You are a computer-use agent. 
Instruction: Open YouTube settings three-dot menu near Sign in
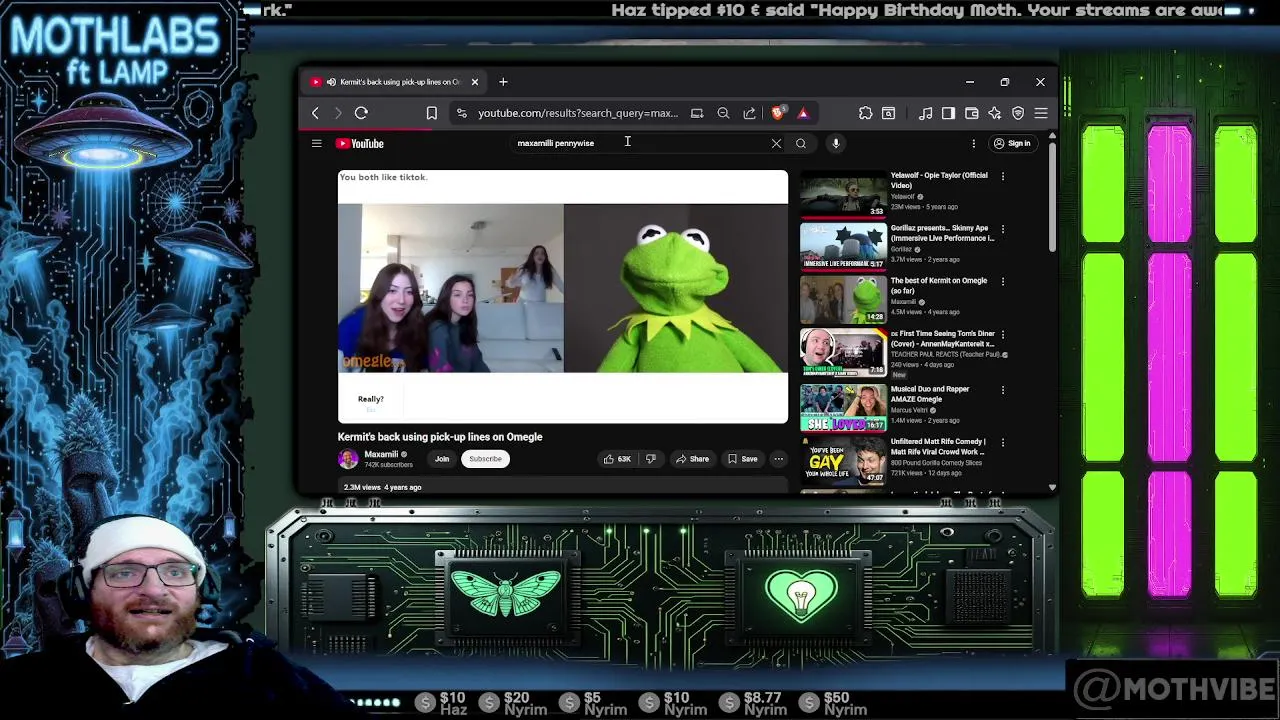coord(973,143)
